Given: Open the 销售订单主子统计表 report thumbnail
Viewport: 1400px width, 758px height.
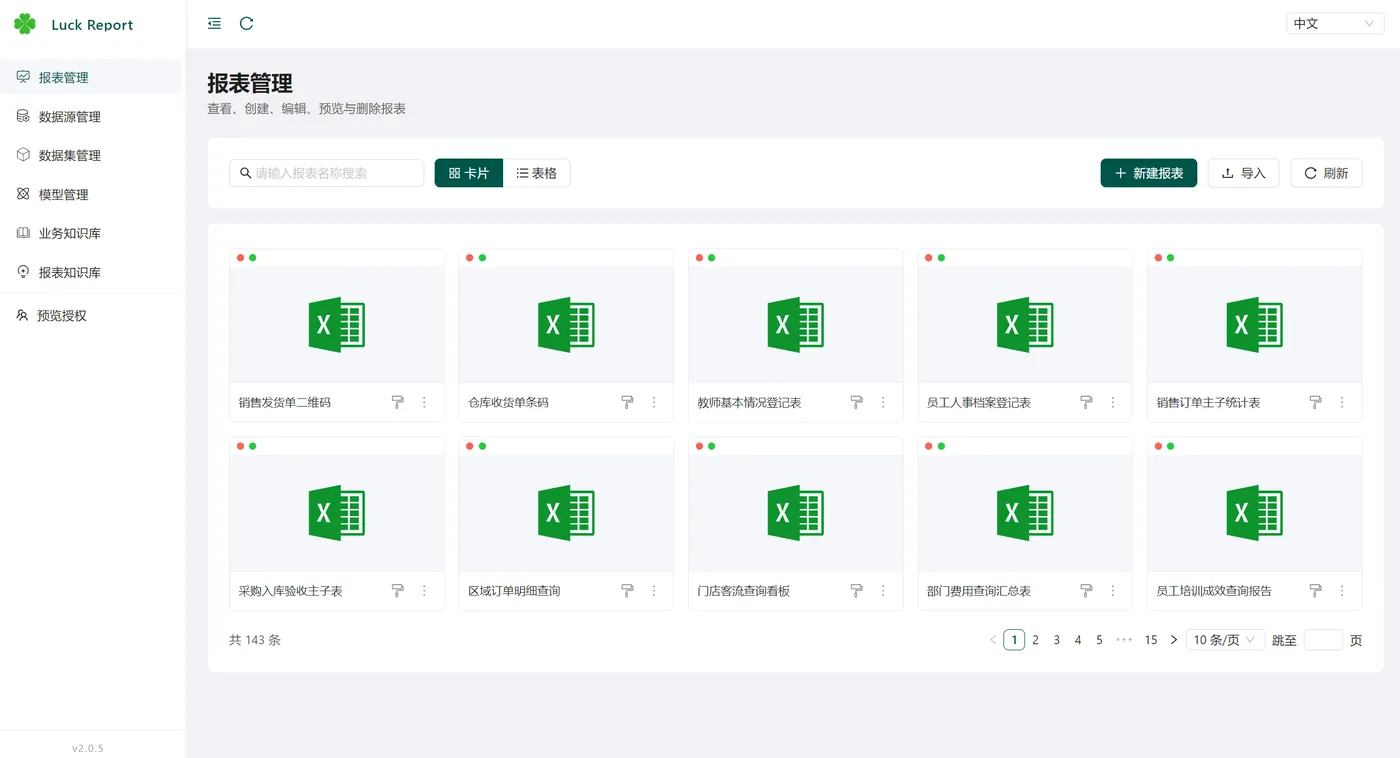Looking at the screenshot, I should pos(1255,325).
